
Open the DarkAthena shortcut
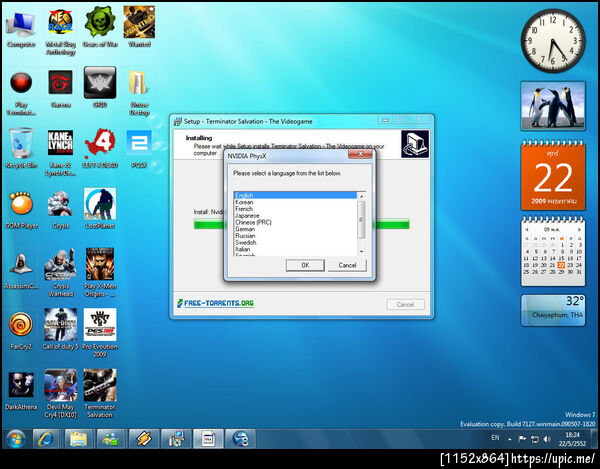pyautogui.click(x=21, y=391)
